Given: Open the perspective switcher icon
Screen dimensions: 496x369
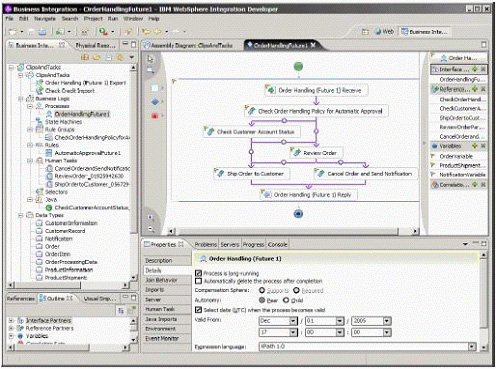Looking at the screenshot, I should [365, 32].
